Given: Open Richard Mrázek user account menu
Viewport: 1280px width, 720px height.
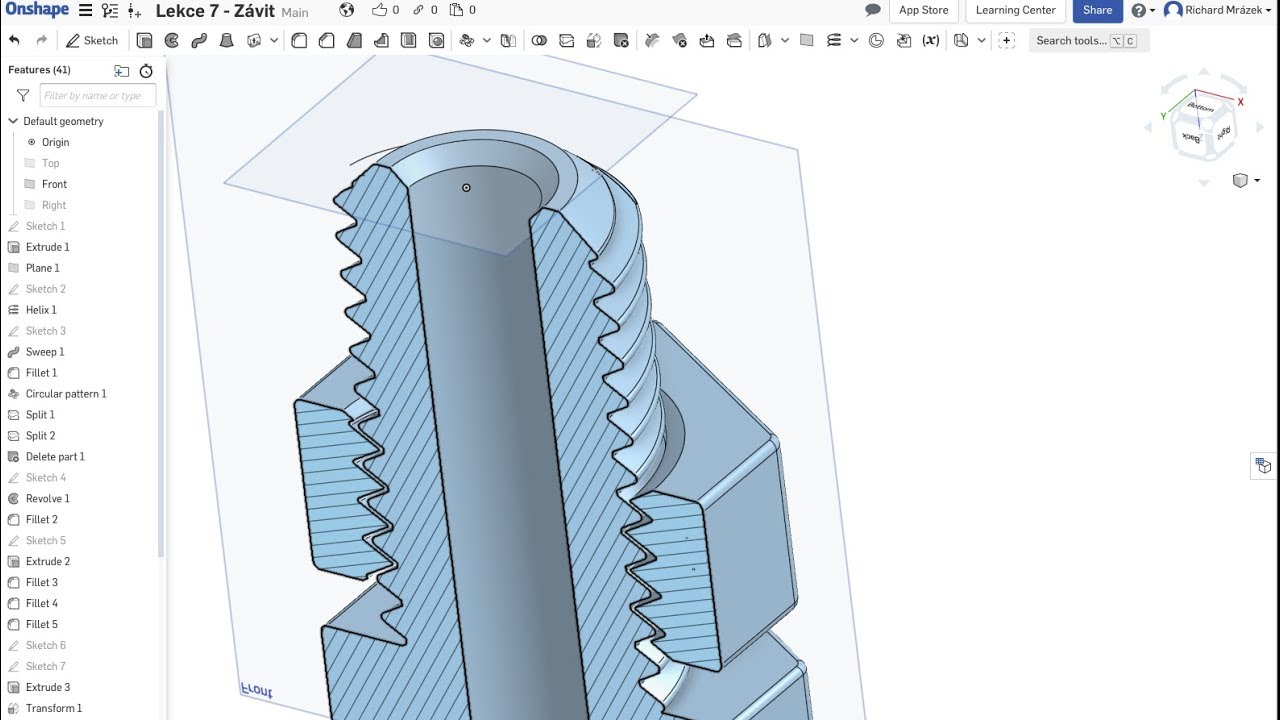Looking at the screenshot, I should point(1219,10).
